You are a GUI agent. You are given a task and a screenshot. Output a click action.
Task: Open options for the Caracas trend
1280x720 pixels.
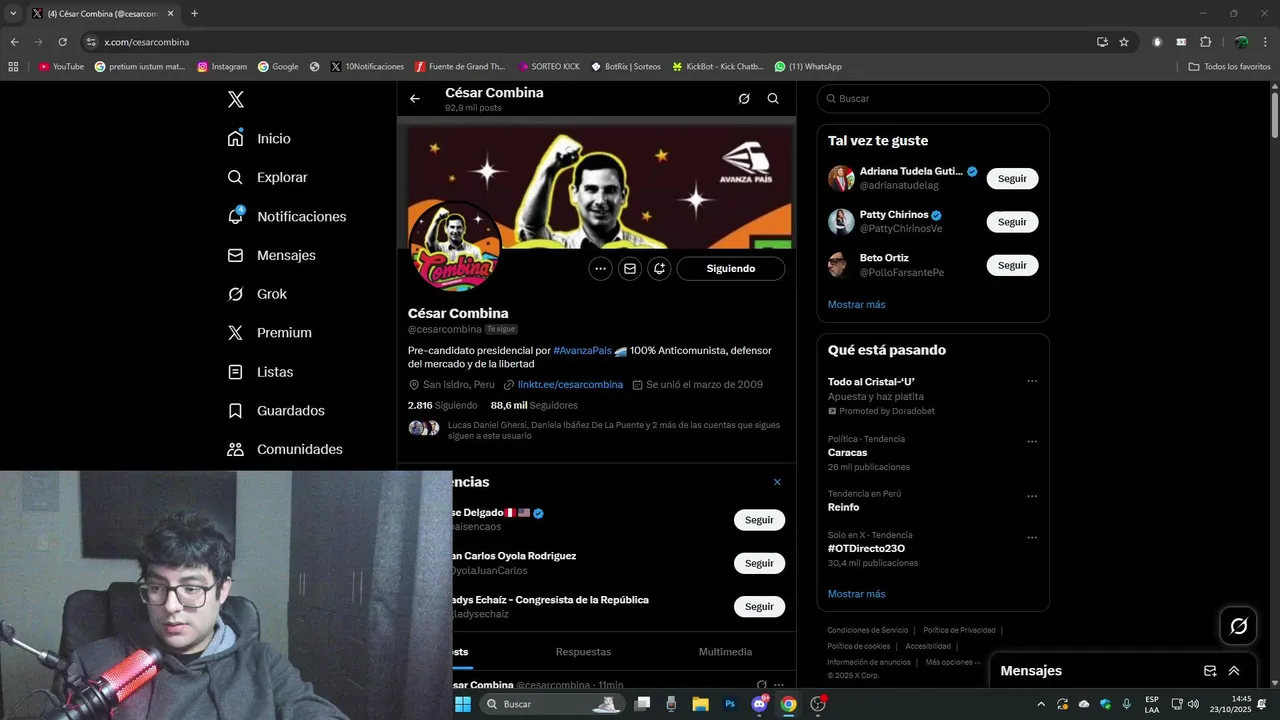[1032, 442]
